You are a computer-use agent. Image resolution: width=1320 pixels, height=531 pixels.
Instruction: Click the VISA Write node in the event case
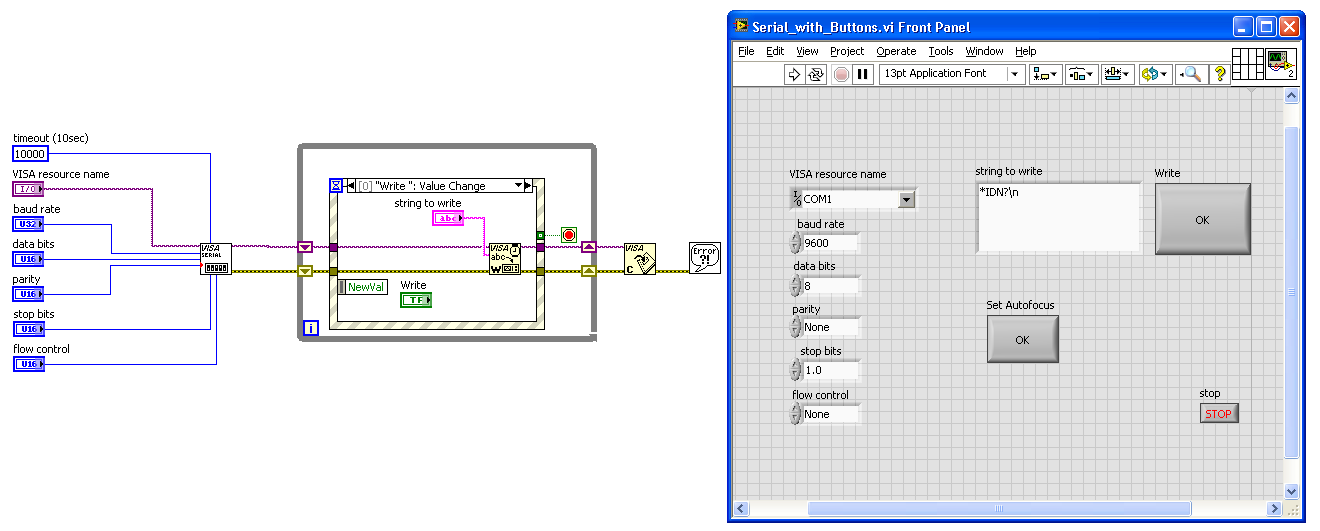point(505,258)
